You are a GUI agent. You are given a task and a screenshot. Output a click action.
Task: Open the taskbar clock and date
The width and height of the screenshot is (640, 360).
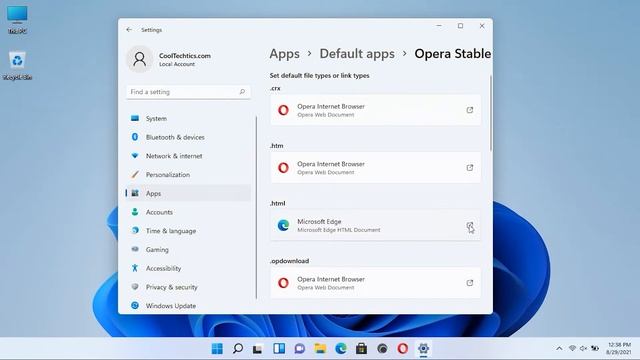[618, 349]
